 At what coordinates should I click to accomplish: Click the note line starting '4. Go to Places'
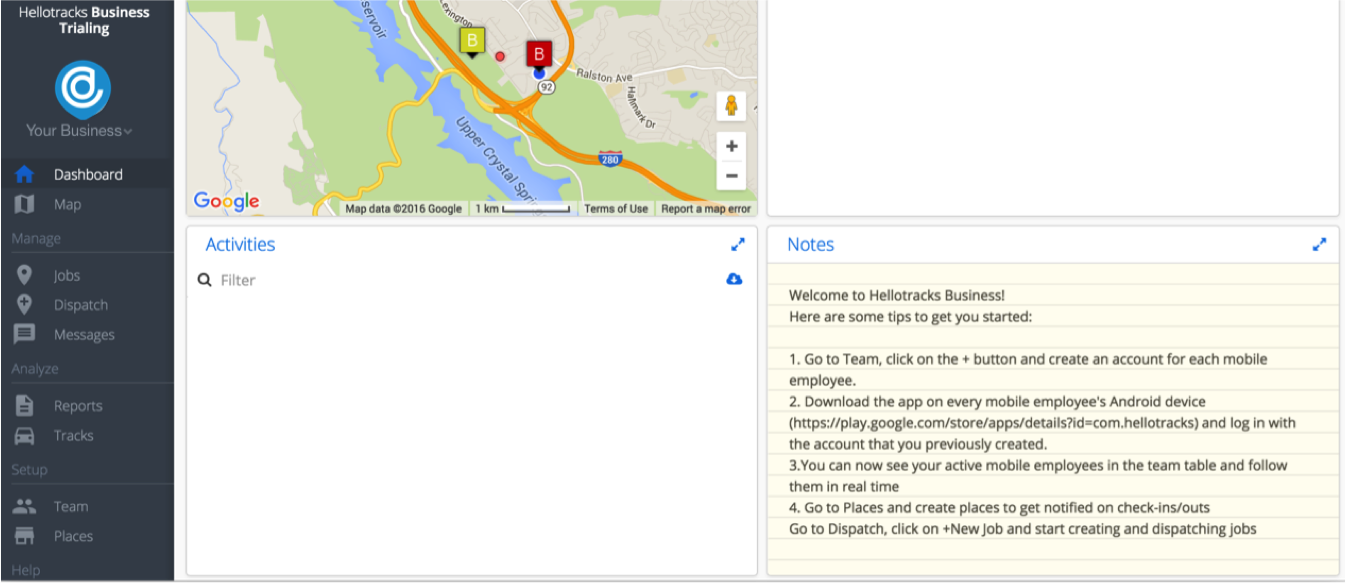click(x=999, y=507)
